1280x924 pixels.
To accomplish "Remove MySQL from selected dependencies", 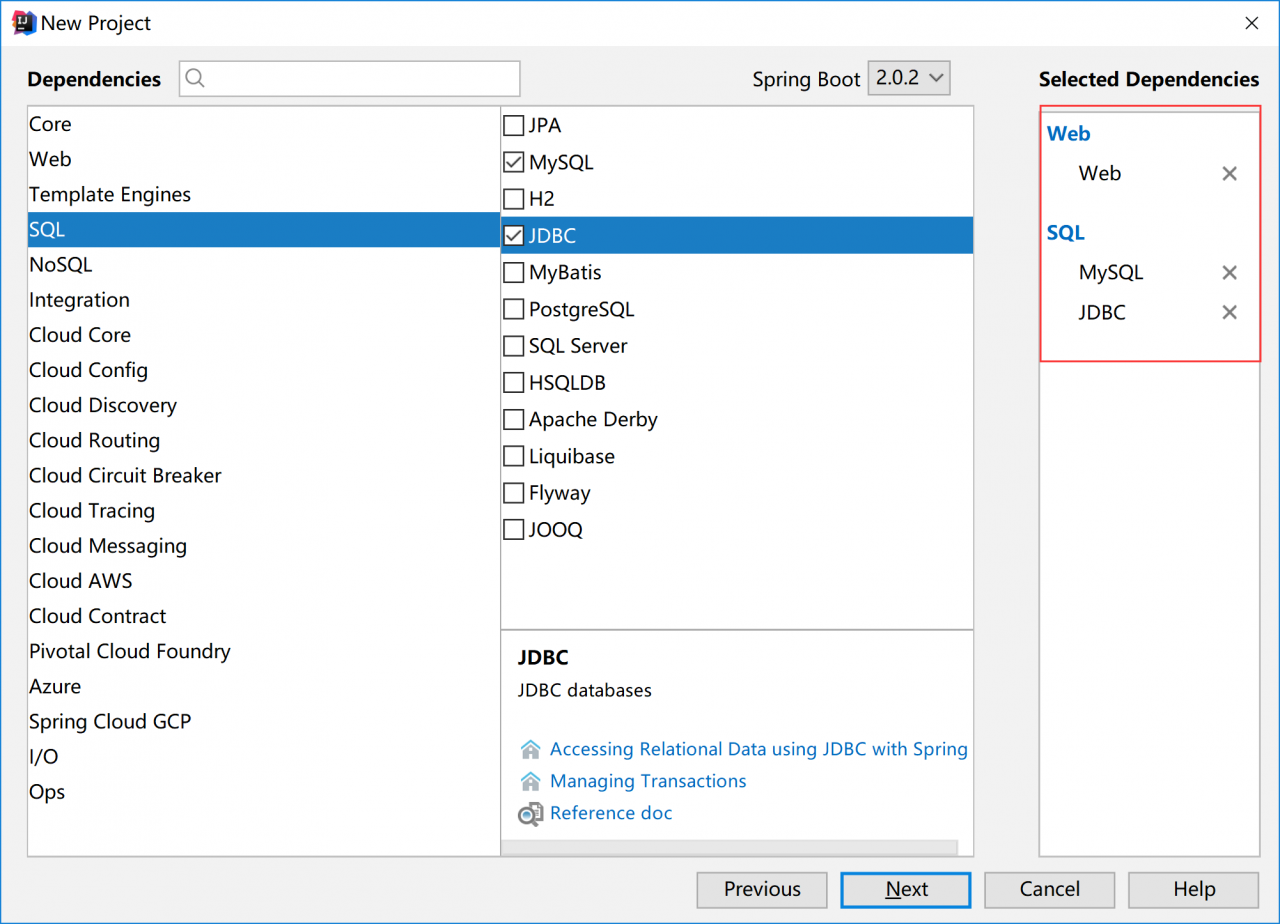I will tap(1229, 273).
